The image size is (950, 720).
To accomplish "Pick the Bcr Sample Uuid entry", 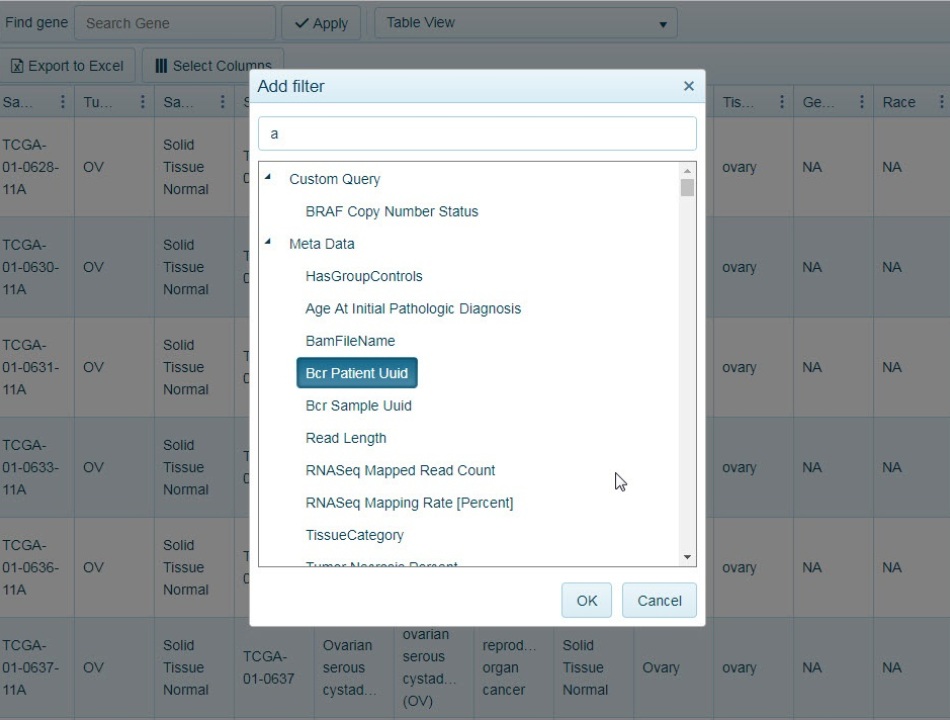I will [x=358, y=406].
